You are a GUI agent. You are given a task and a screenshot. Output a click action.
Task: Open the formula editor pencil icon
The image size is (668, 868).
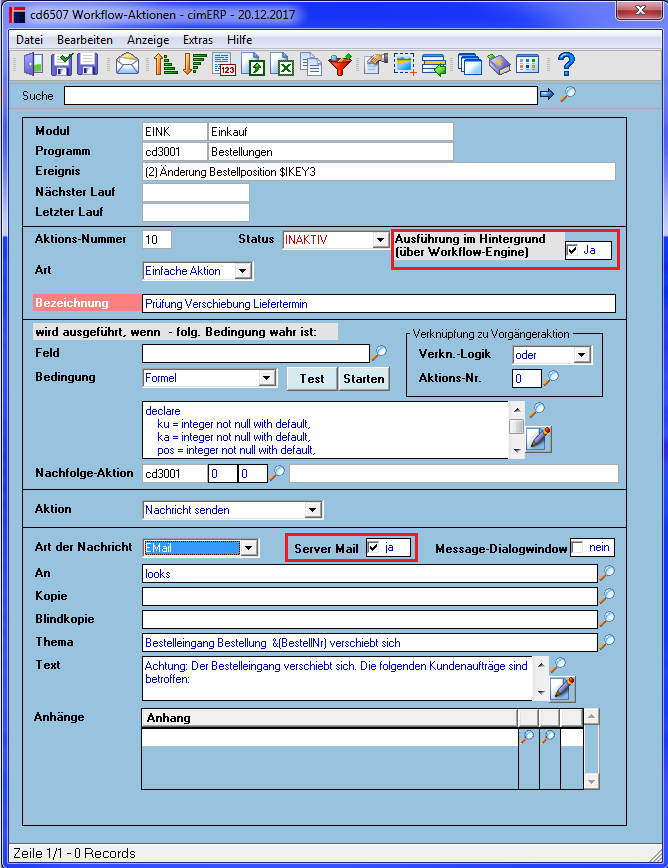(x=539, y=439)
